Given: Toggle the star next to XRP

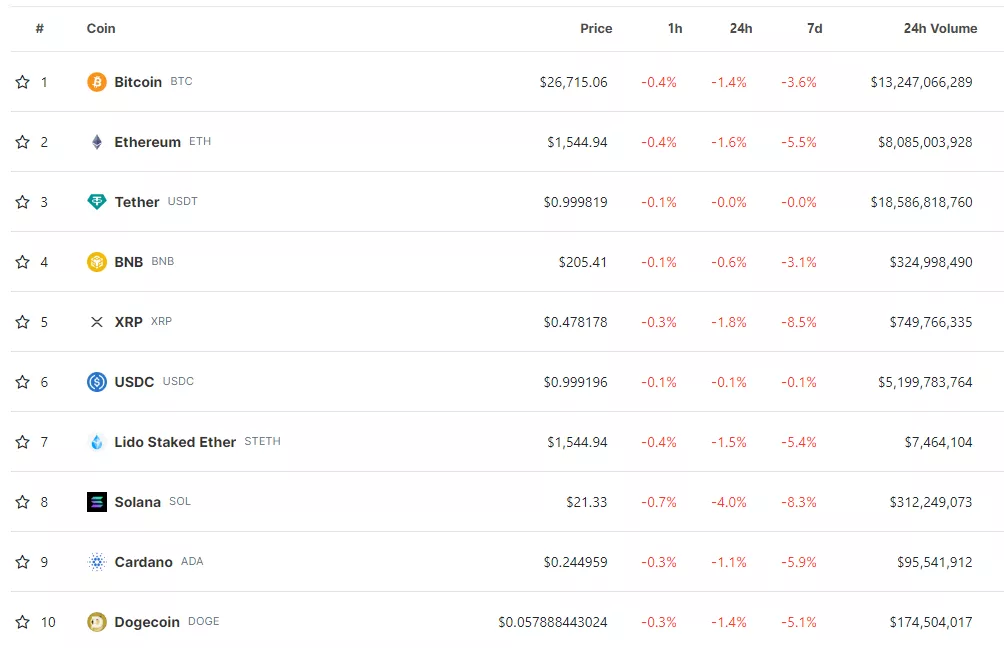Looking at the screenshot, I should (23, 322).
